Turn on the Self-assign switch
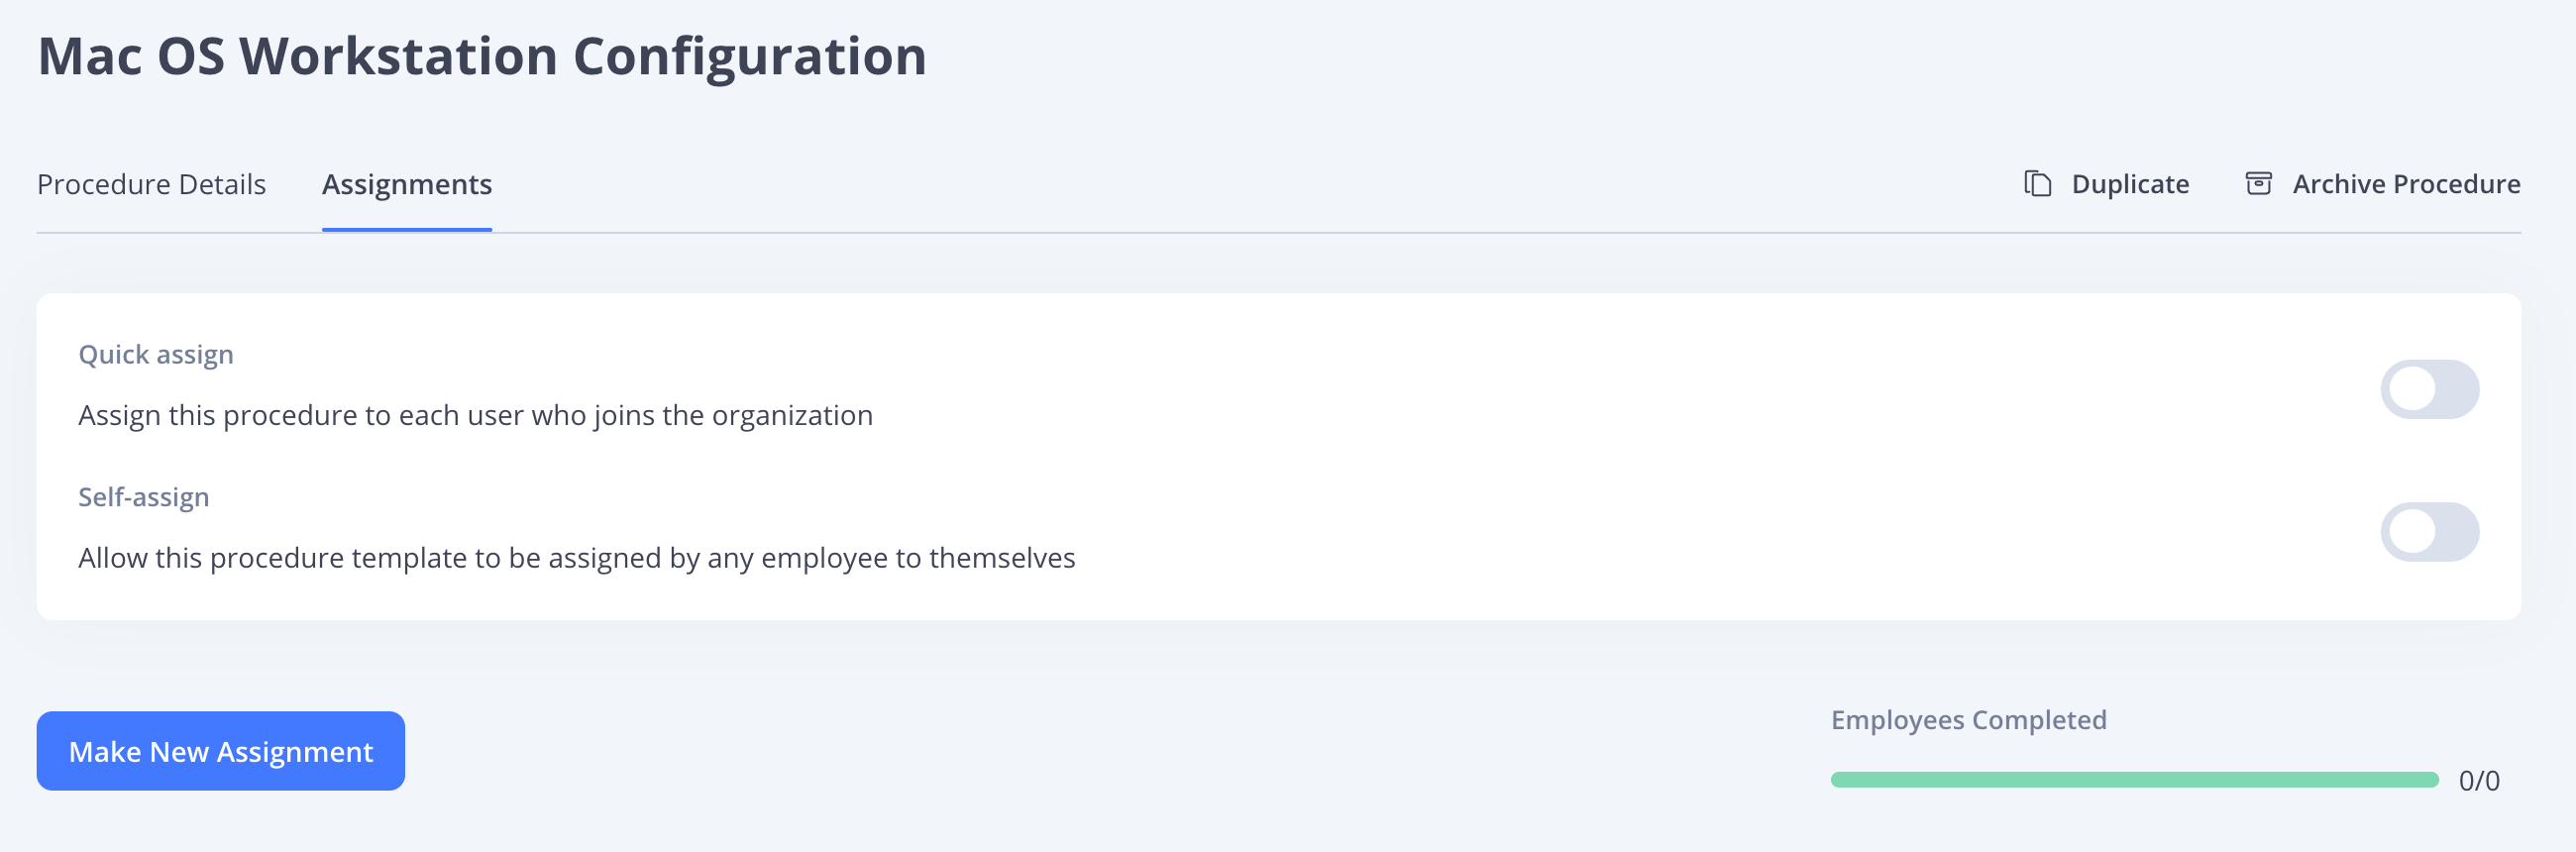Image resolution: width=2576 pixels, height=852 pixels. pos(2429,532)
